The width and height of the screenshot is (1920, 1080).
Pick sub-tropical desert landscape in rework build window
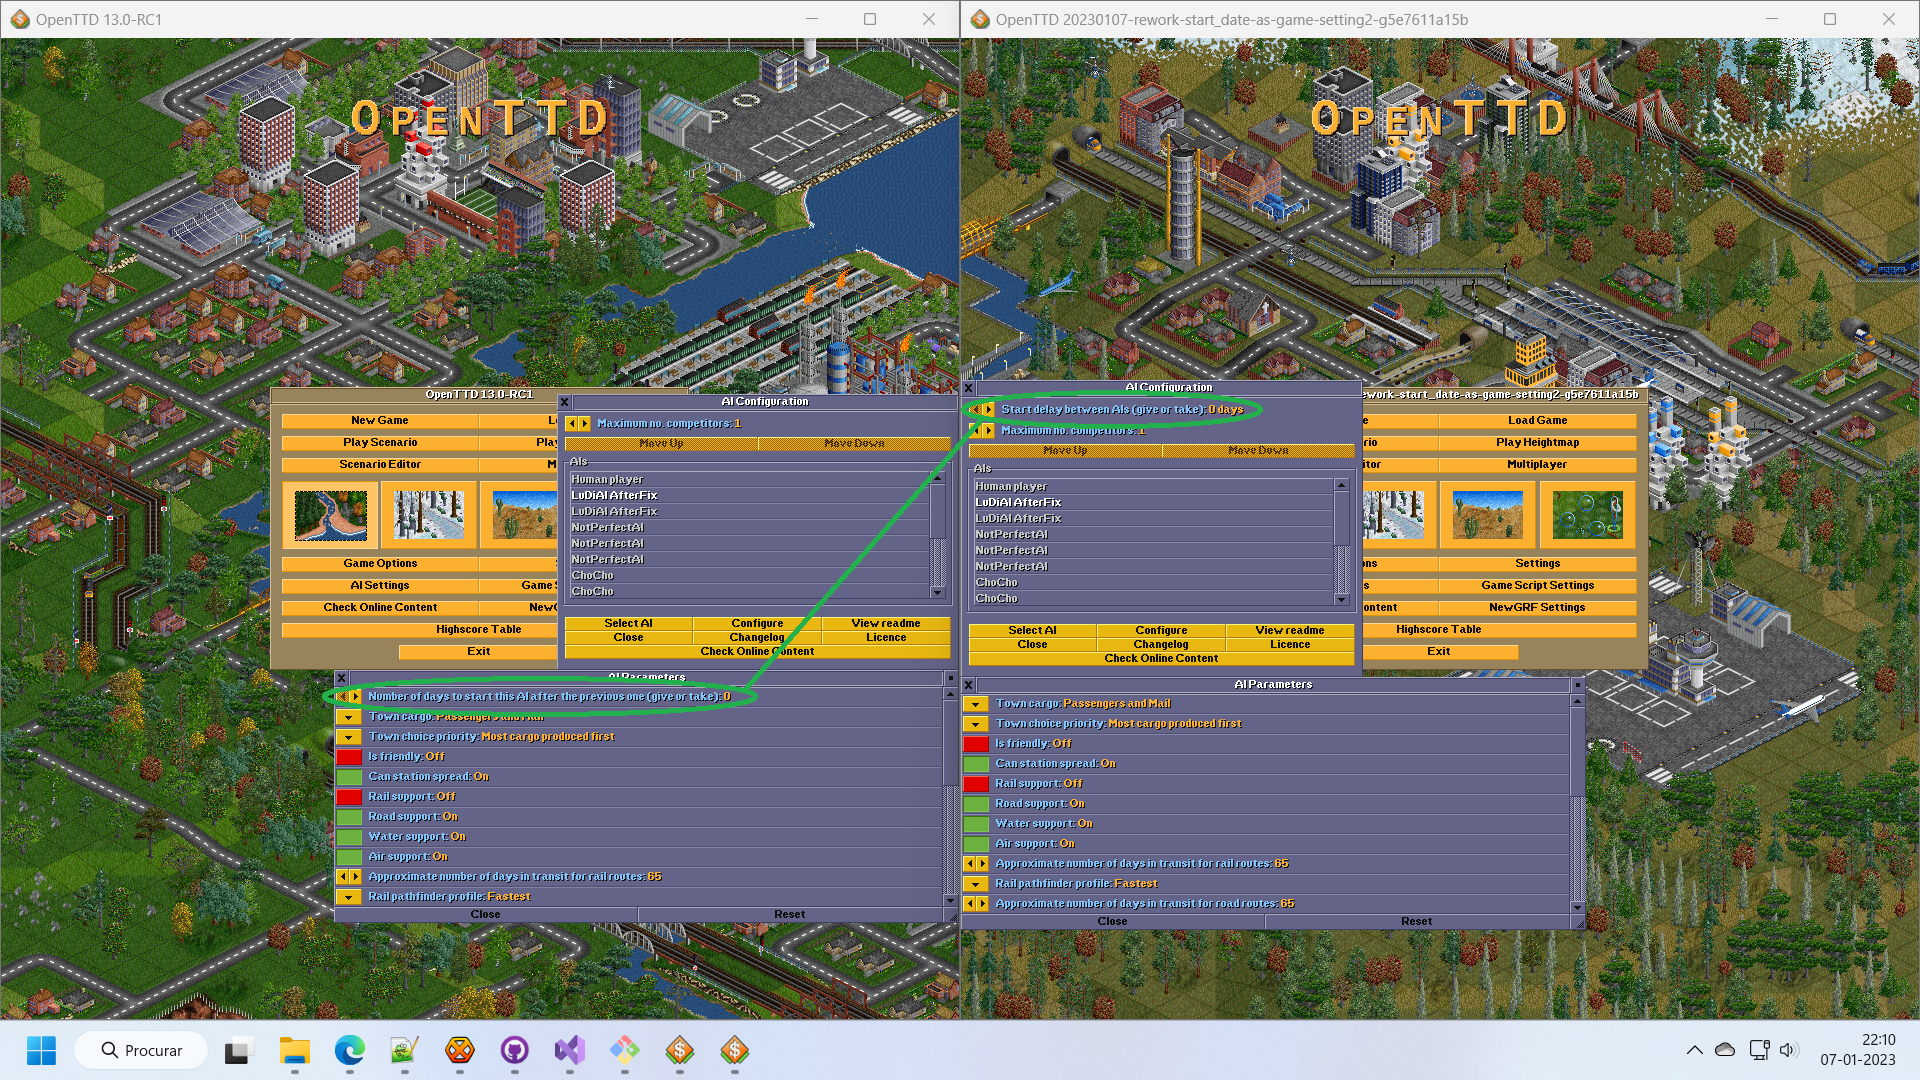pyautogui.click(x=1487, y=515)
